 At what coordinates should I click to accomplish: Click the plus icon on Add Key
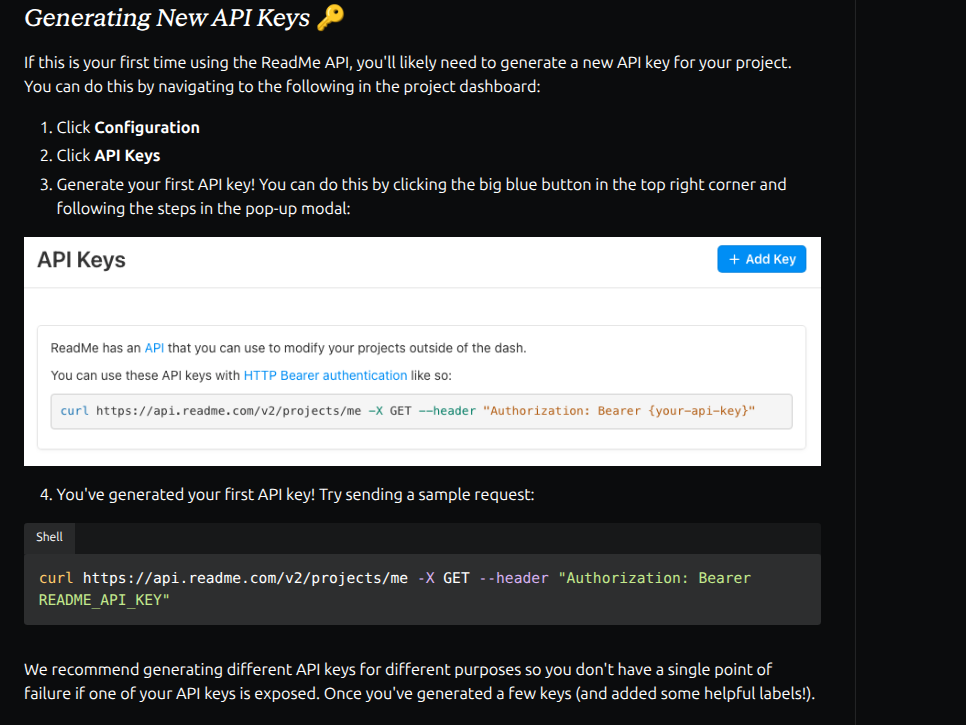pos(734,259)
